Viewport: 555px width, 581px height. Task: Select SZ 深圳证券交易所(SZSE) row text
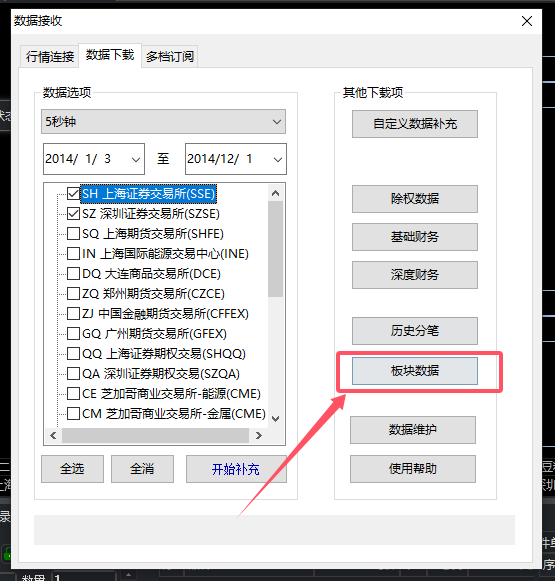pyautogui.click(x=151, y=214)
